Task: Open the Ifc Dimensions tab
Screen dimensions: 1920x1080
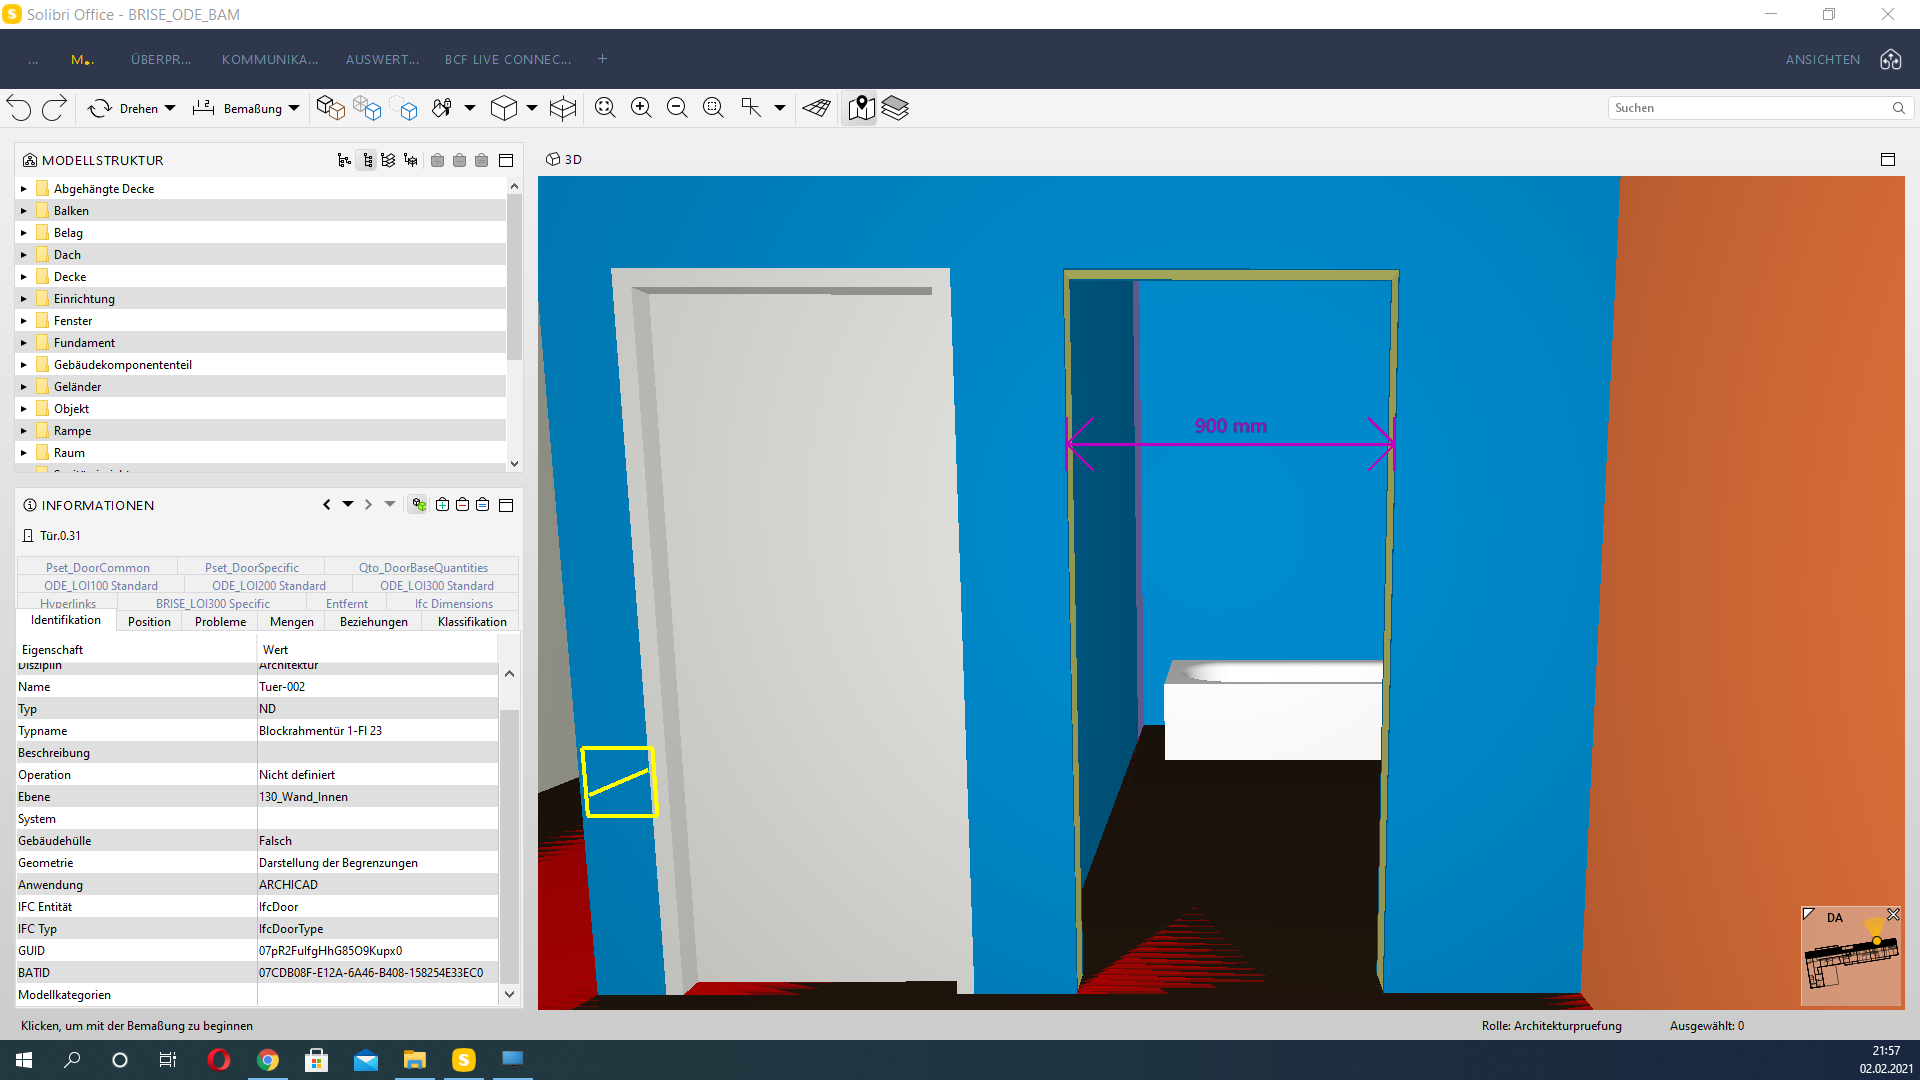Action: 454,604
